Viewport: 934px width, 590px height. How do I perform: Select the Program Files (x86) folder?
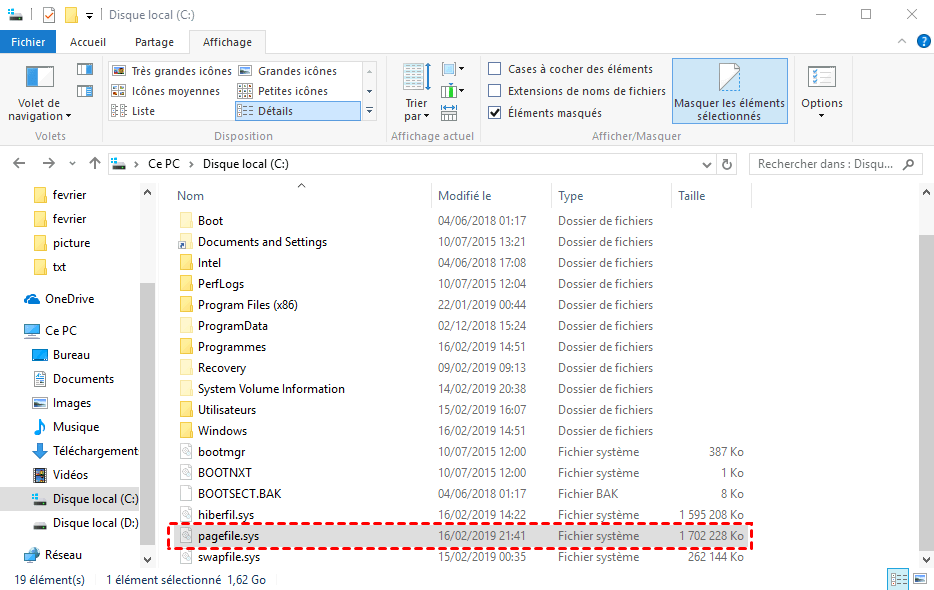point(248,305)
